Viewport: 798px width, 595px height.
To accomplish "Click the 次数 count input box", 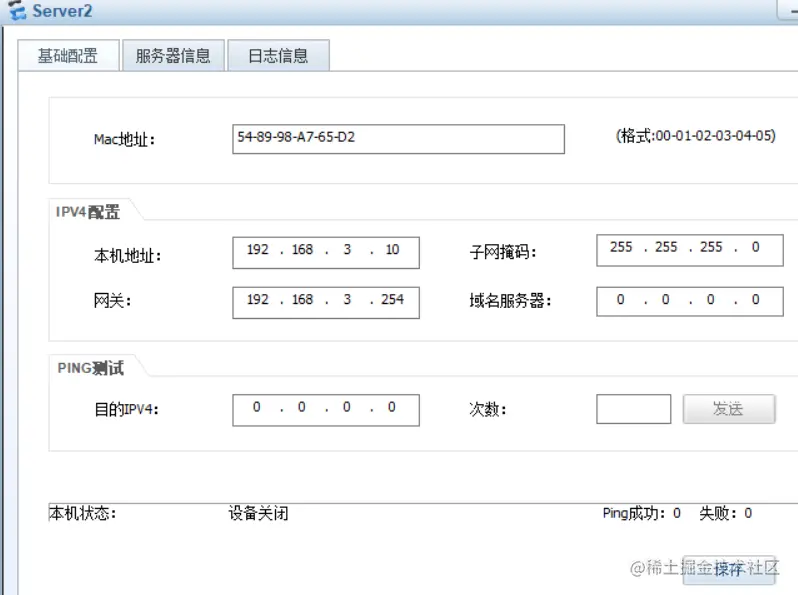I will pos(634,409).
